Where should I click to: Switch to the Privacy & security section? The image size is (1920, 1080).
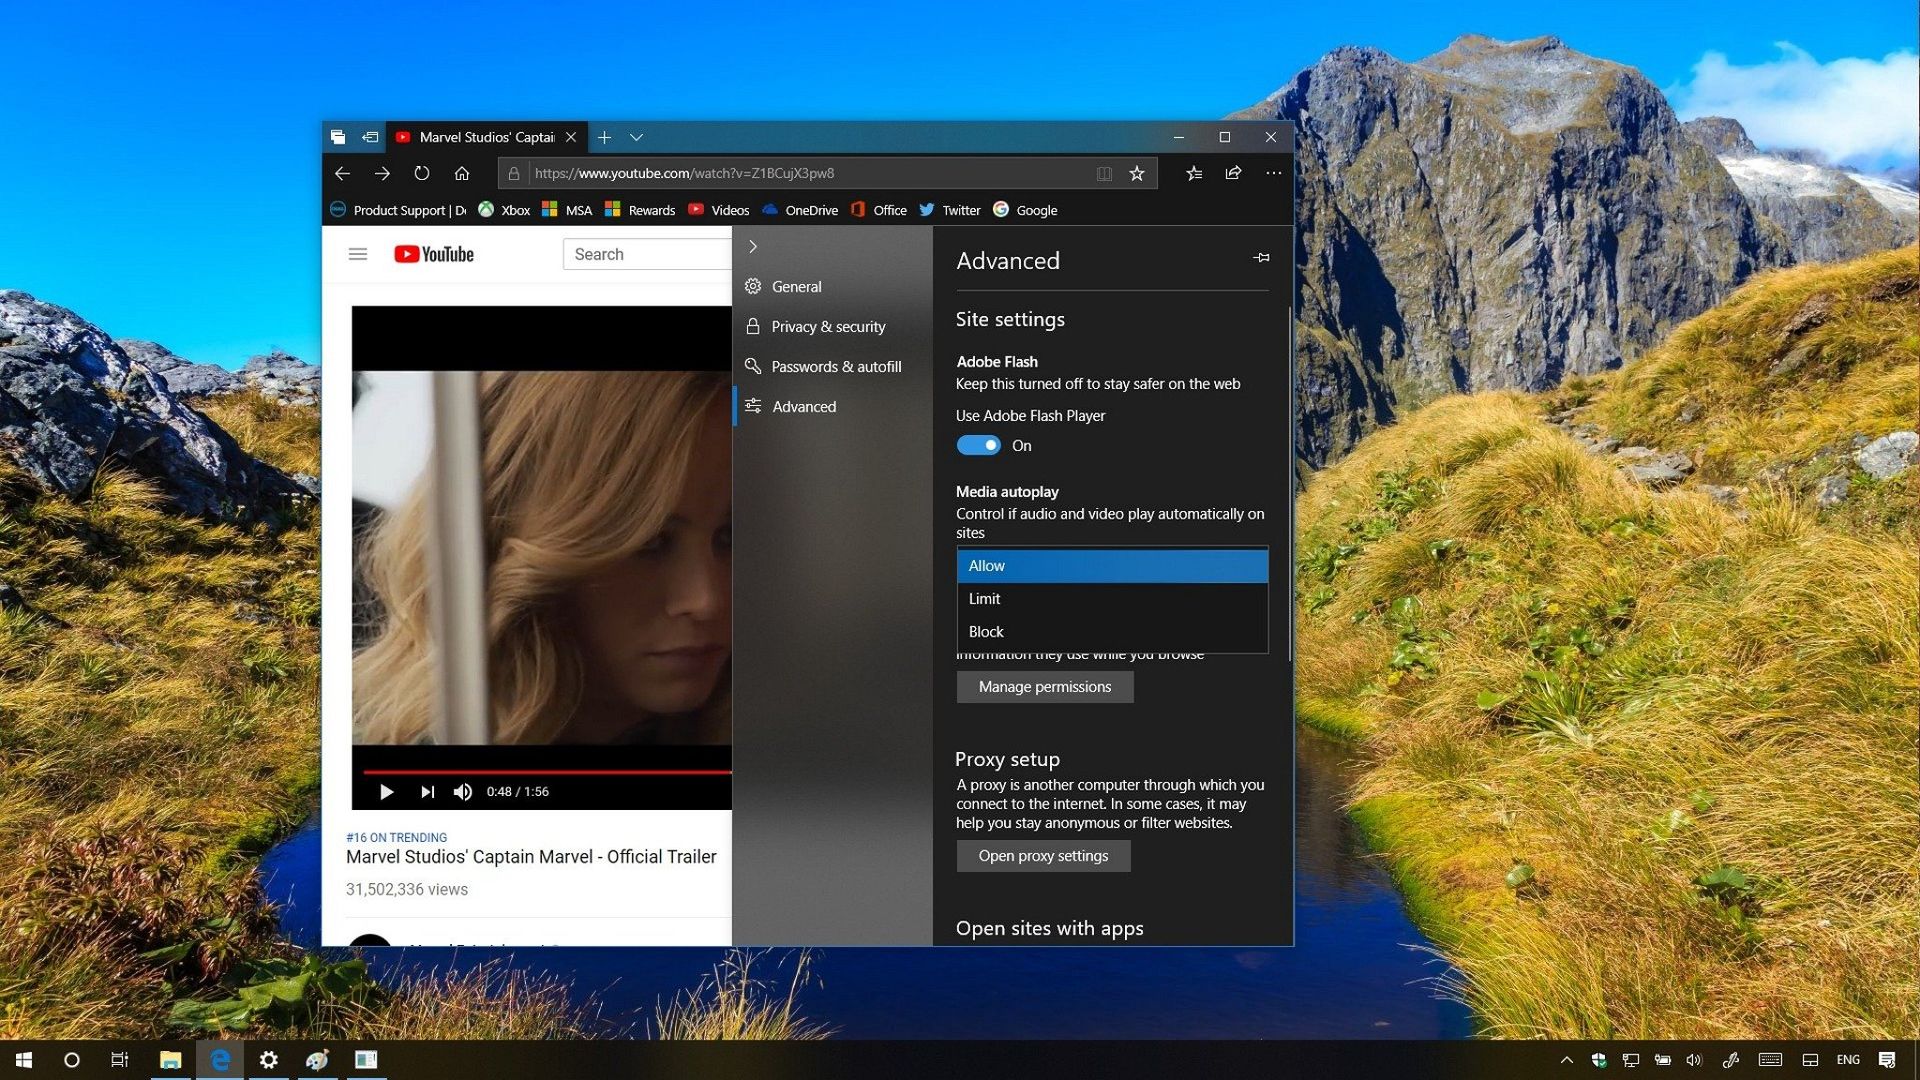click(828, 326)
